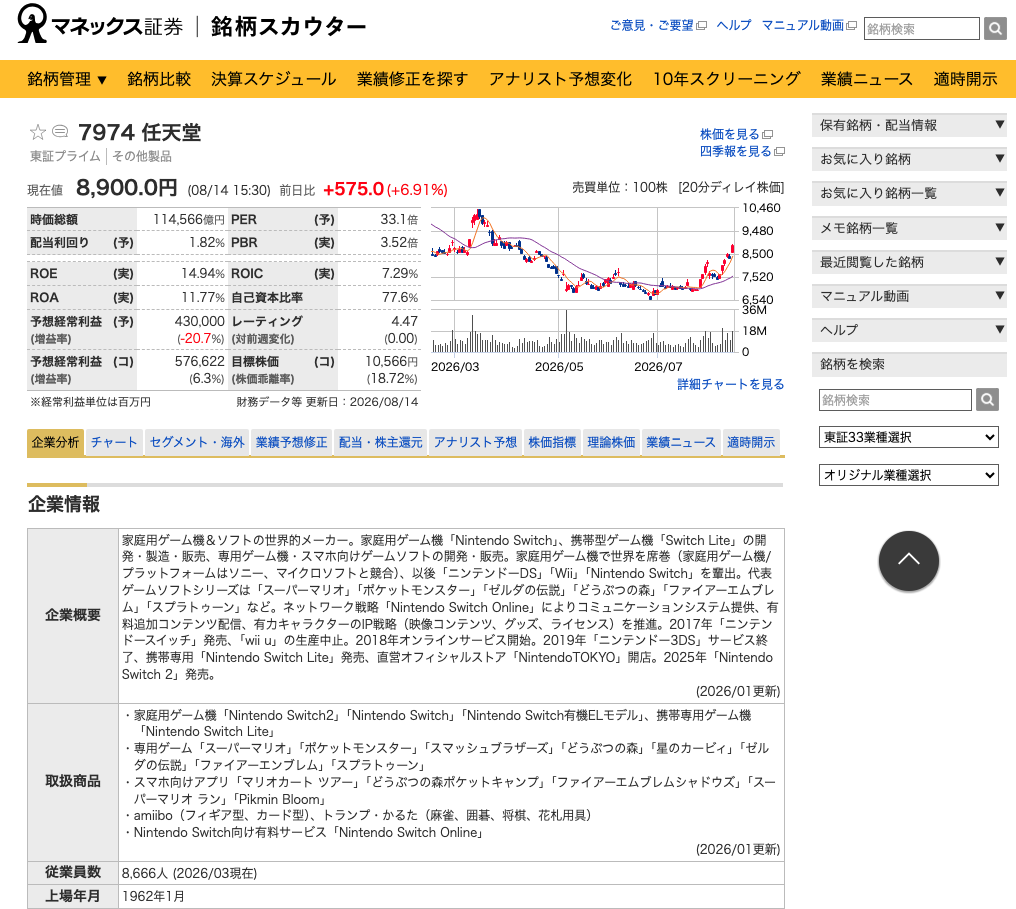This screenshot has height=909, width=1016.
Task: Switch to the チャート tab
Action: pyautogui.click(x=114, y=443)
